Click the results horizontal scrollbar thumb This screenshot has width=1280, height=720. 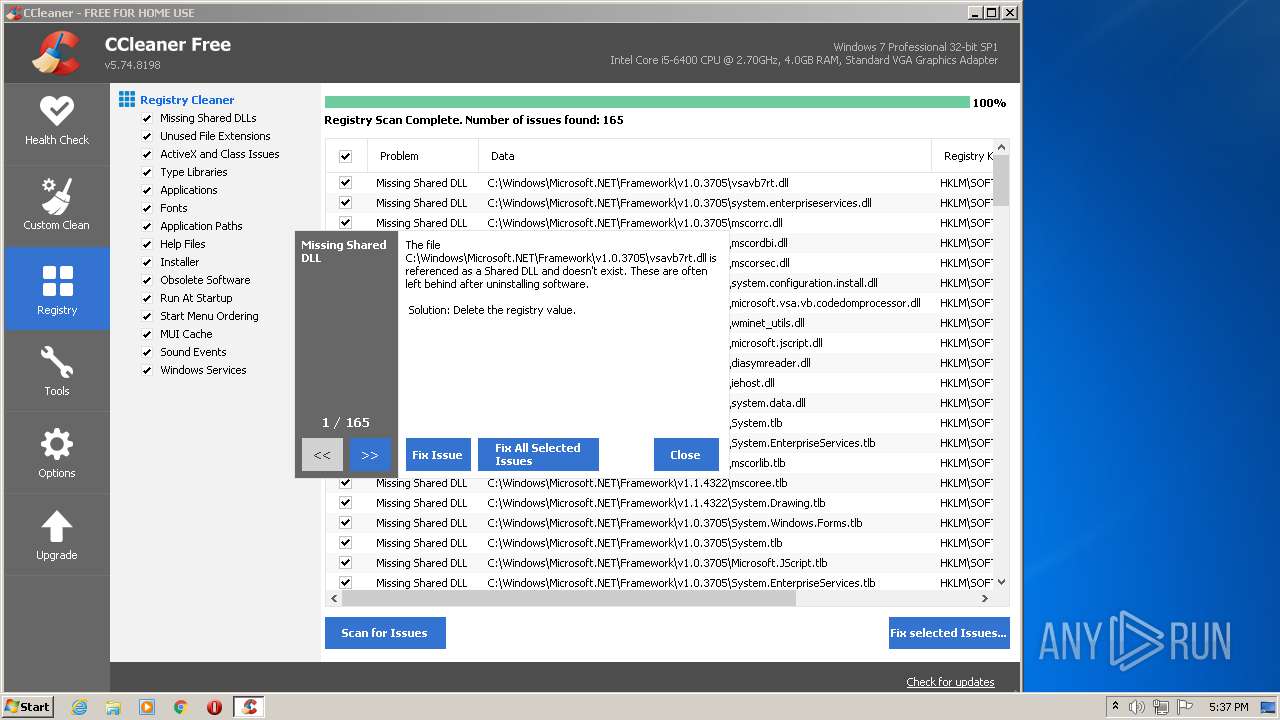pyautogui.click(x=568, y=598)
